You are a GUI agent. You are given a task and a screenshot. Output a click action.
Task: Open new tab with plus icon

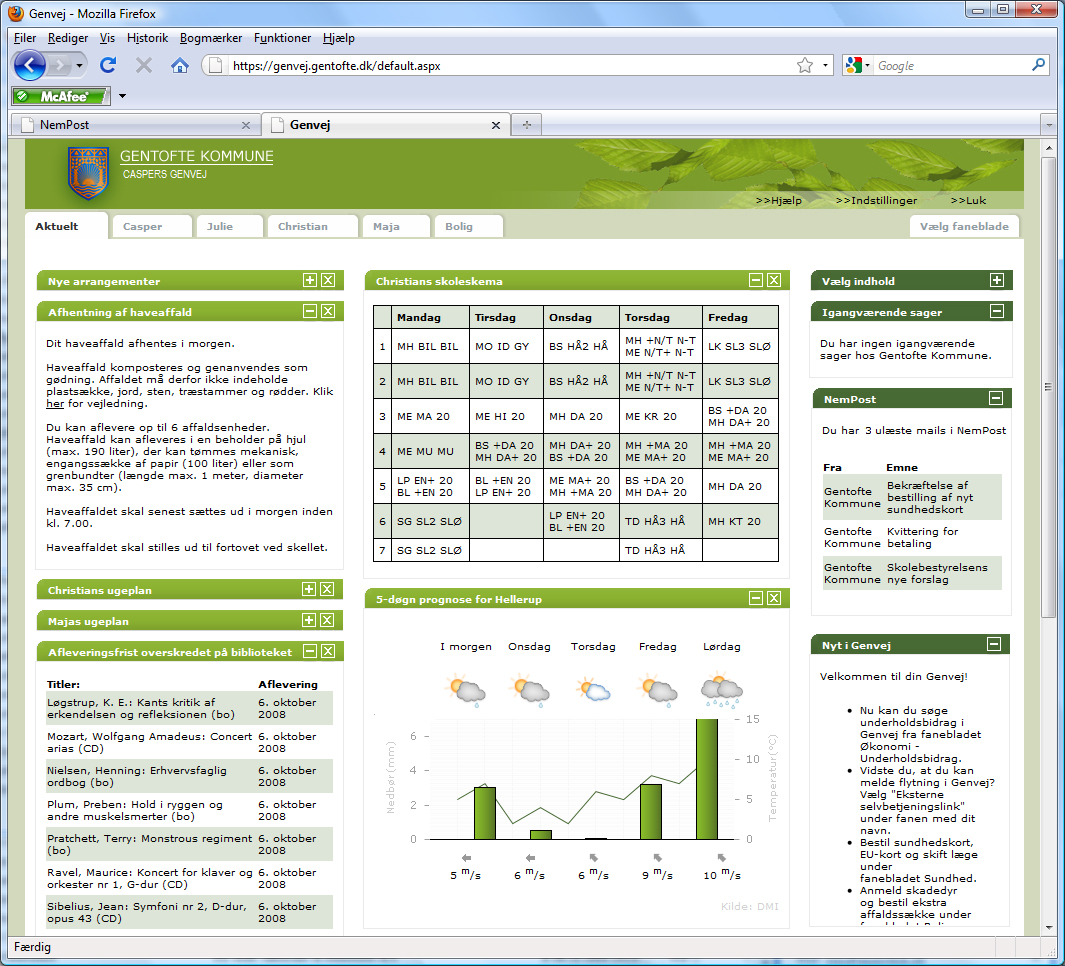(x=526, y=125)
